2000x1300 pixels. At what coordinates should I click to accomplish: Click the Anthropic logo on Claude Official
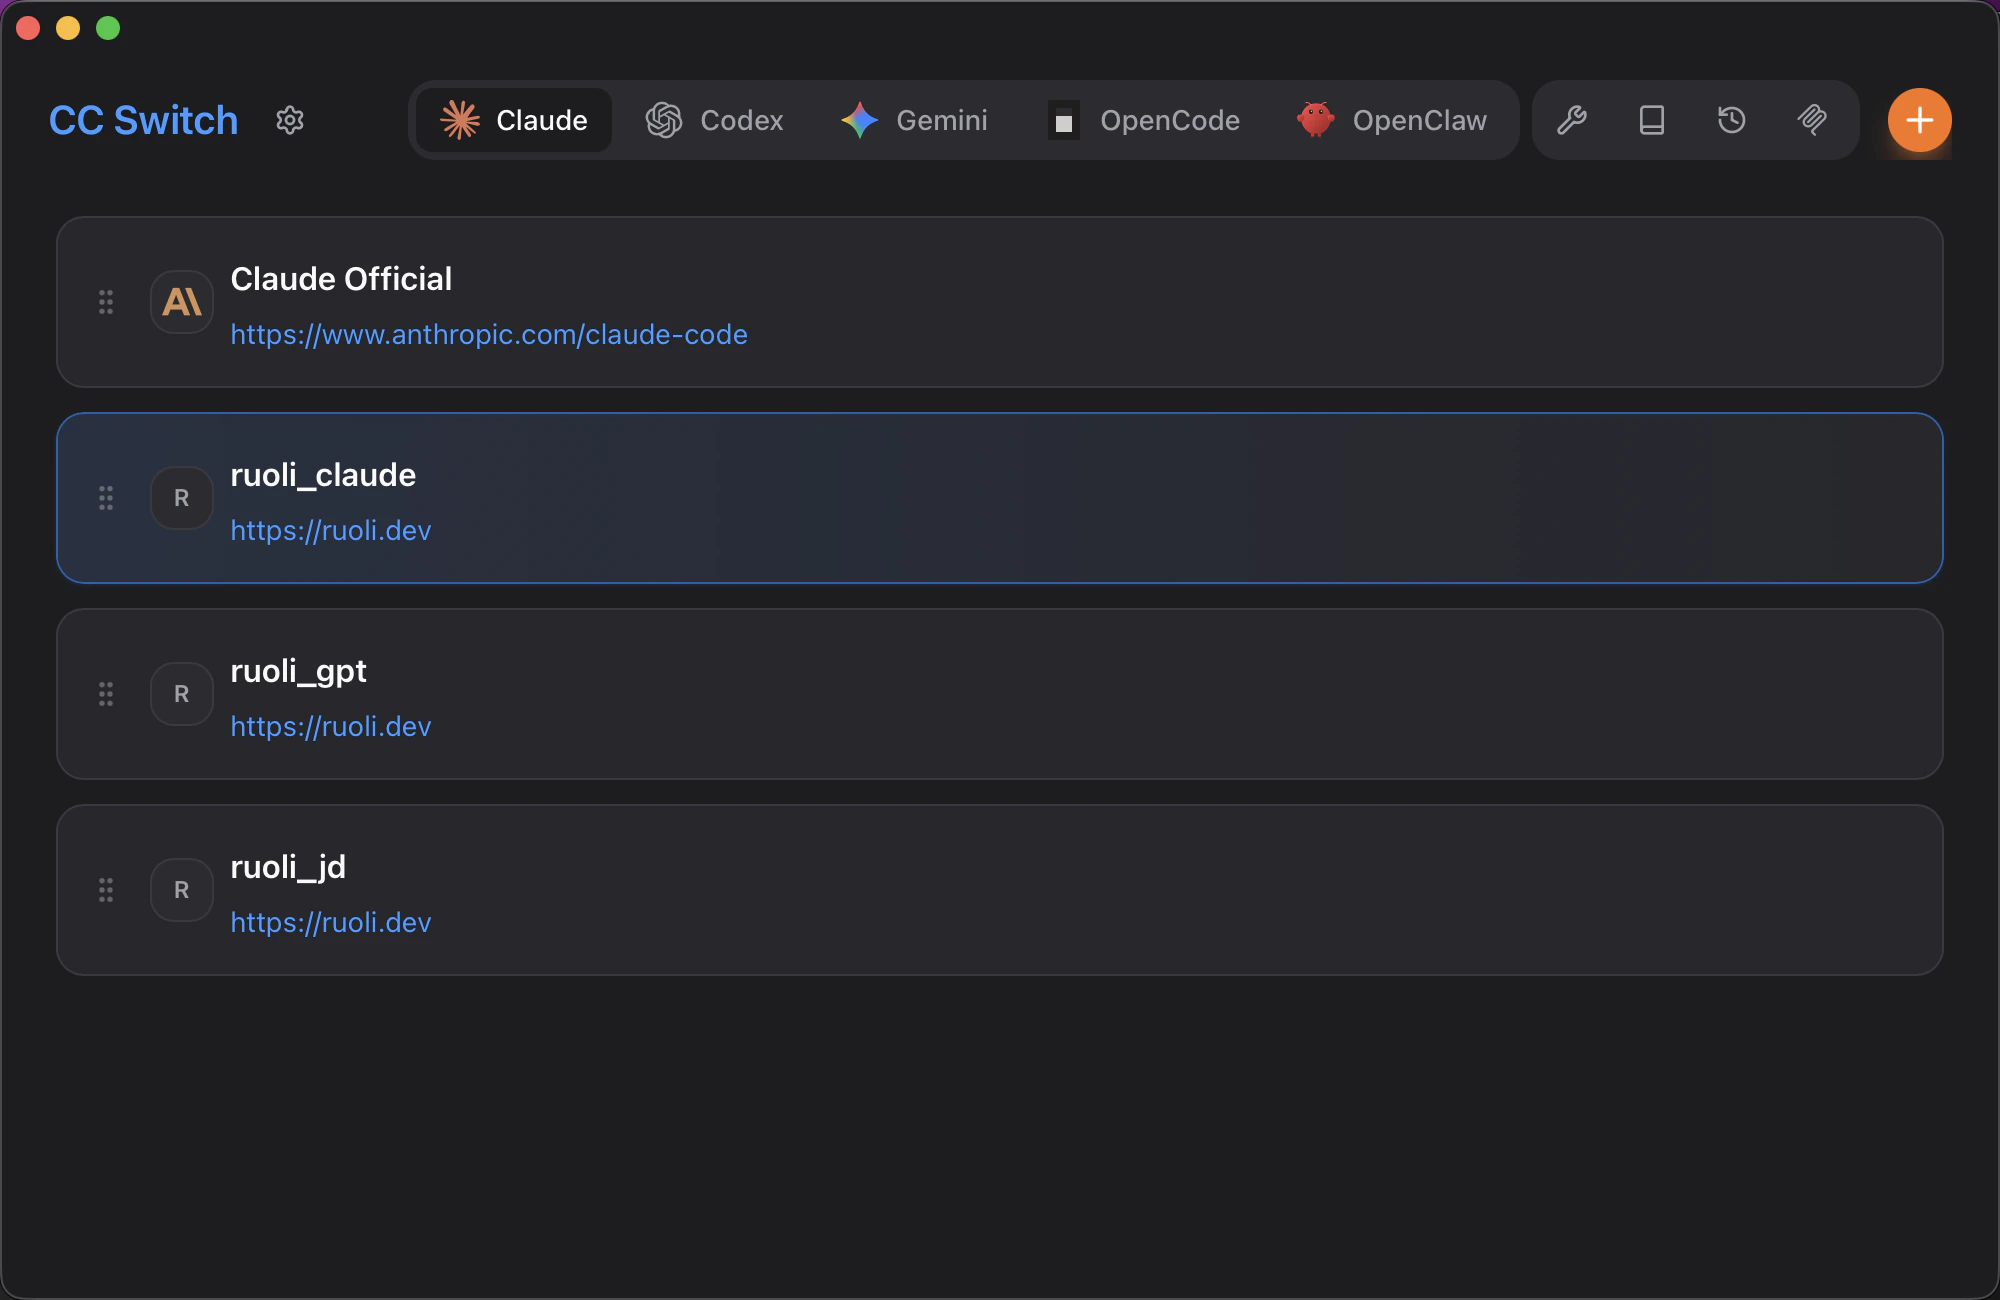pyautogui.click(x=182, y=302)
